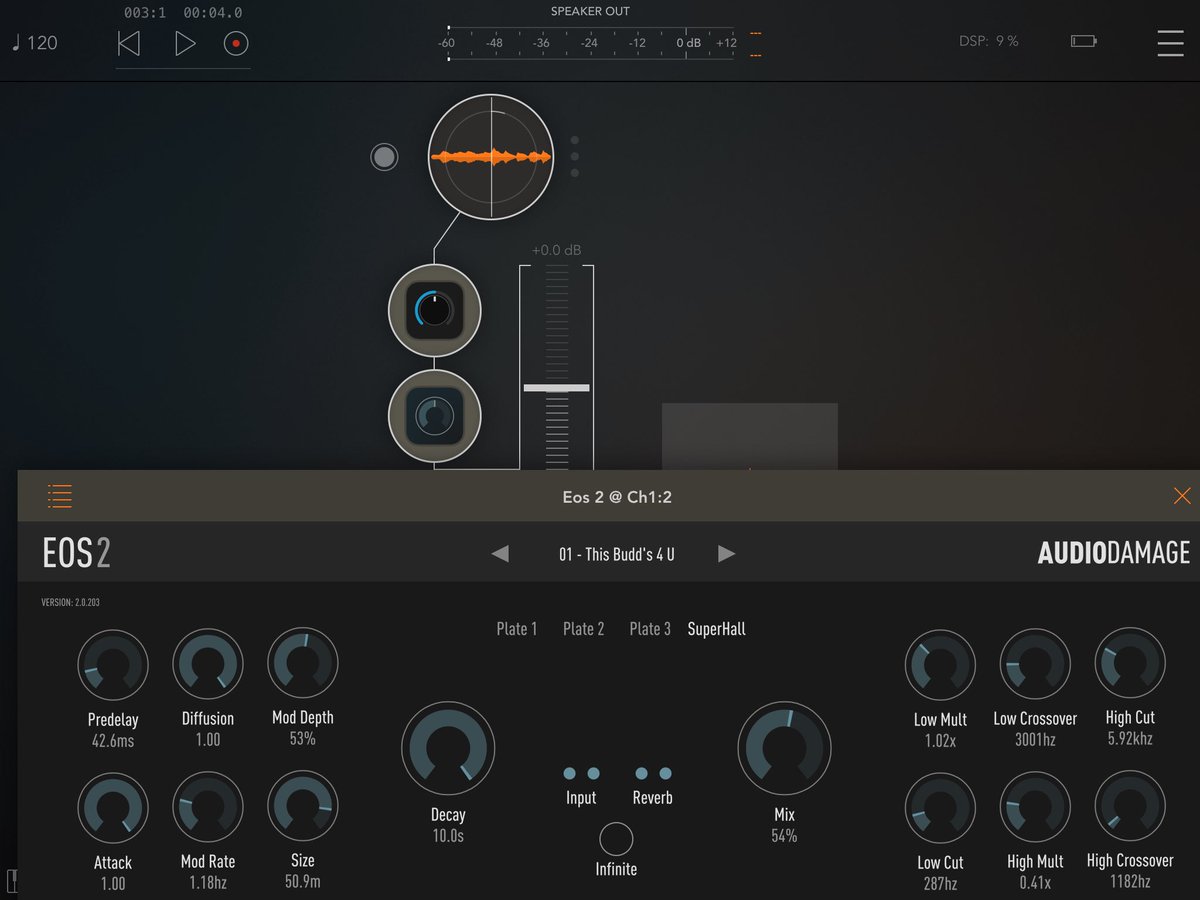Engage the Infinite reverb hold button
Image resolution: width=1200 pixels, height=900 pixels.
coord(615,838)
